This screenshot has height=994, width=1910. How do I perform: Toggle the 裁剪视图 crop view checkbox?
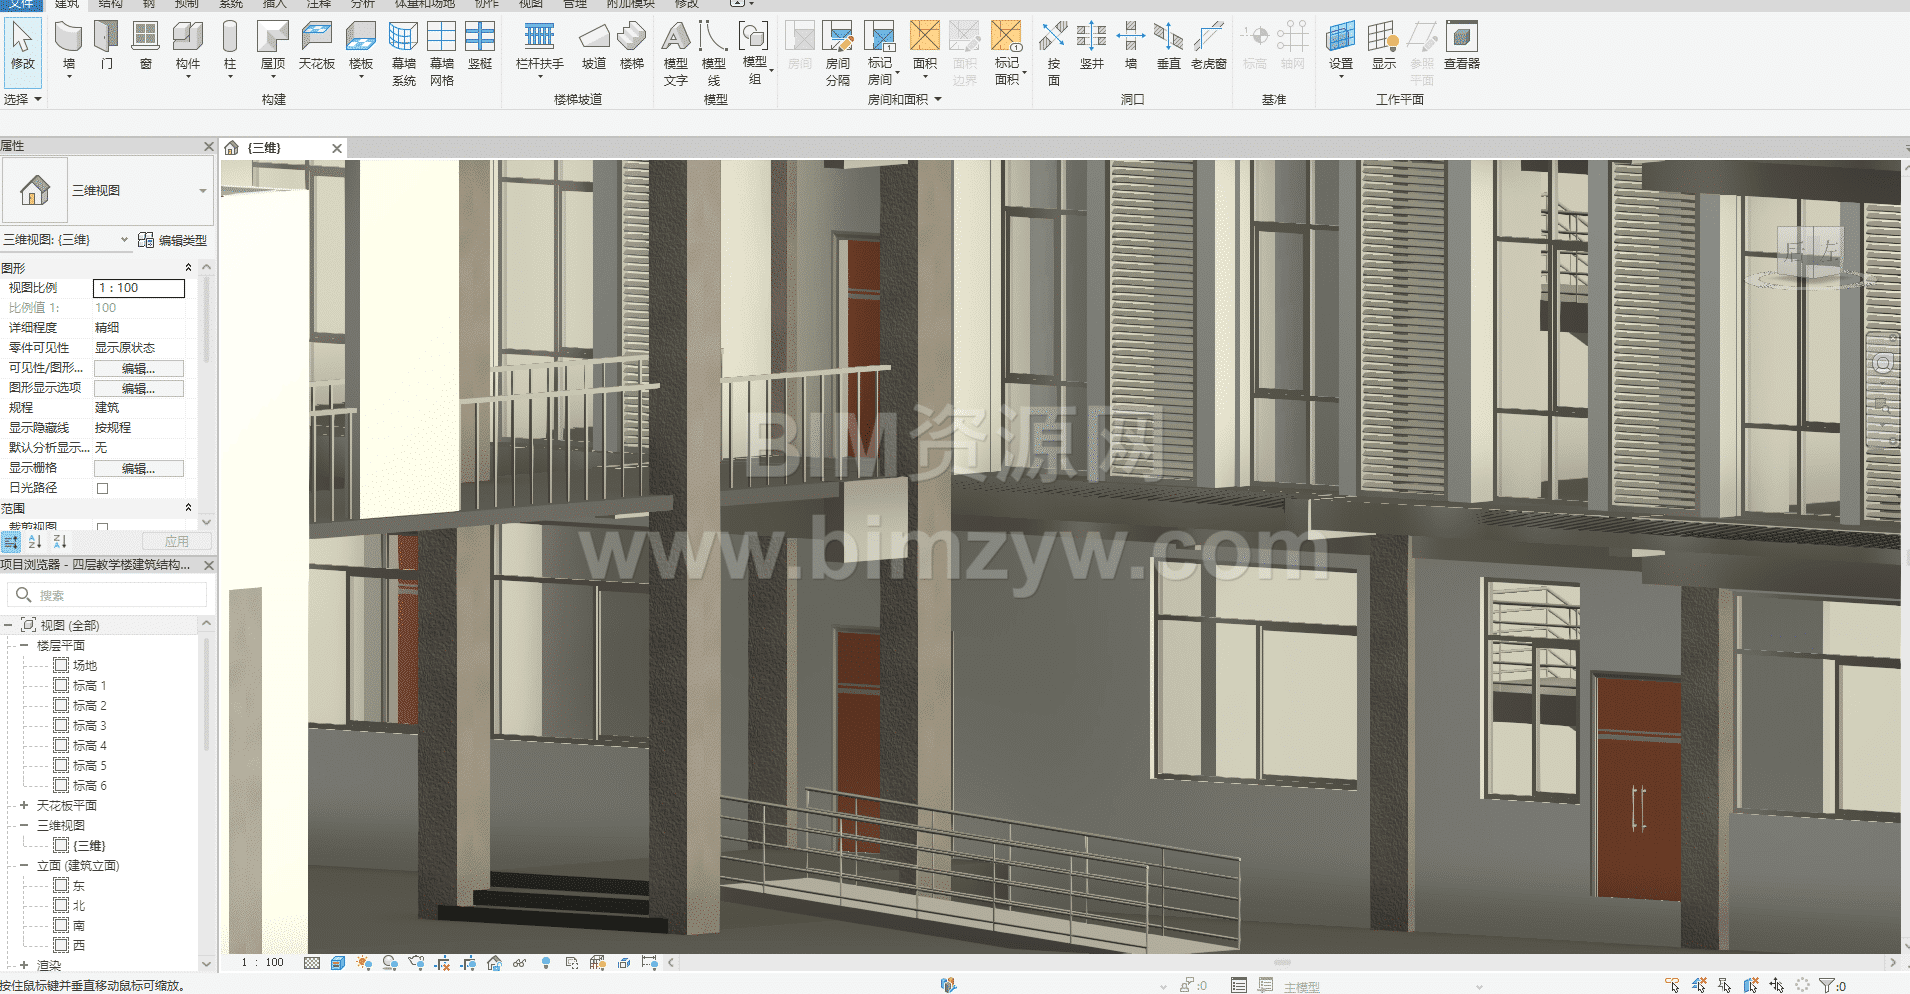pos(102,526)
